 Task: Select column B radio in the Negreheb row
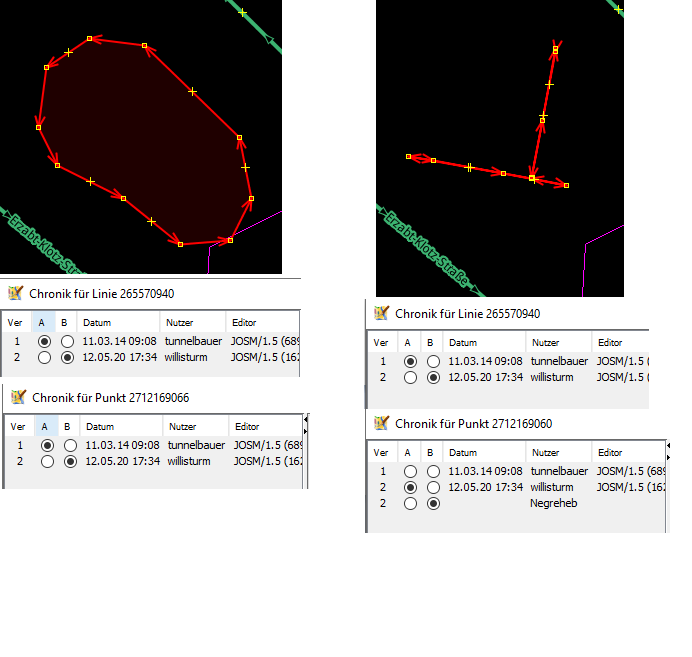point(433,504)
